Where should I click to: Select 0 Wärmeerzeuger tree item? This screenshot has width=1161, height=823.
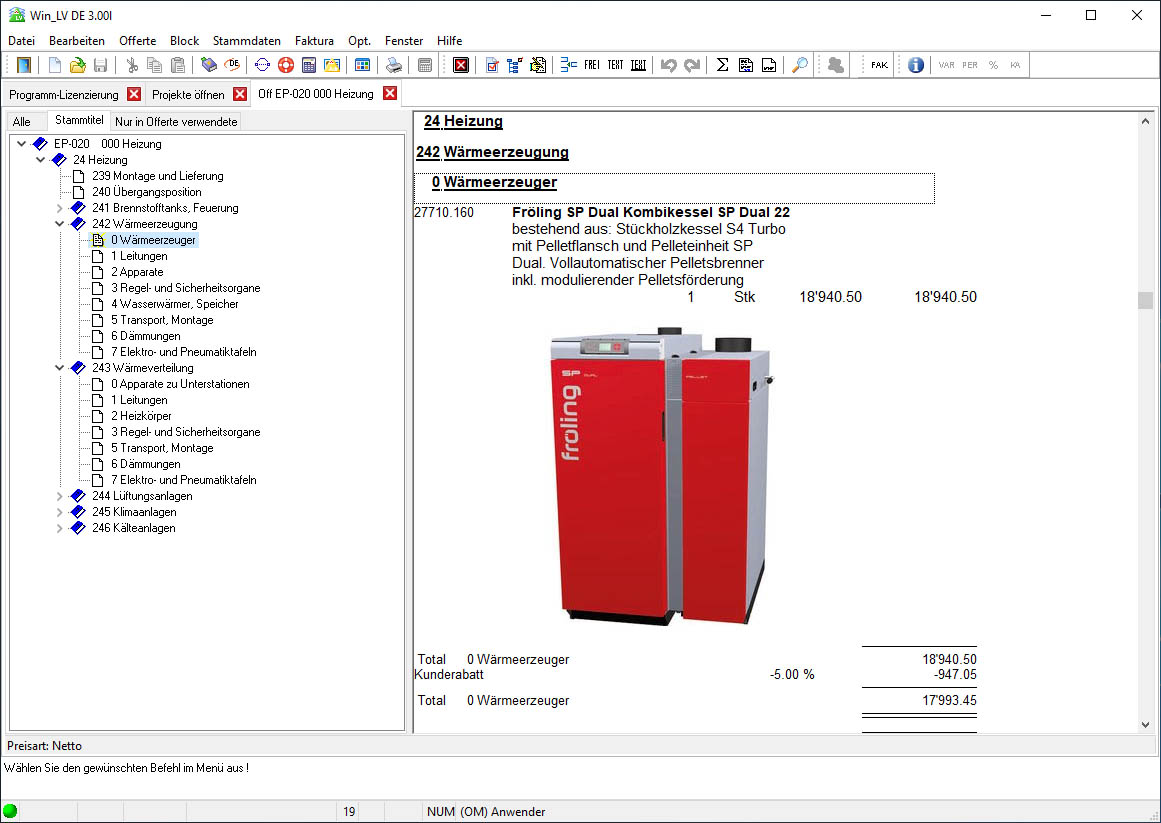click(153, 240)
